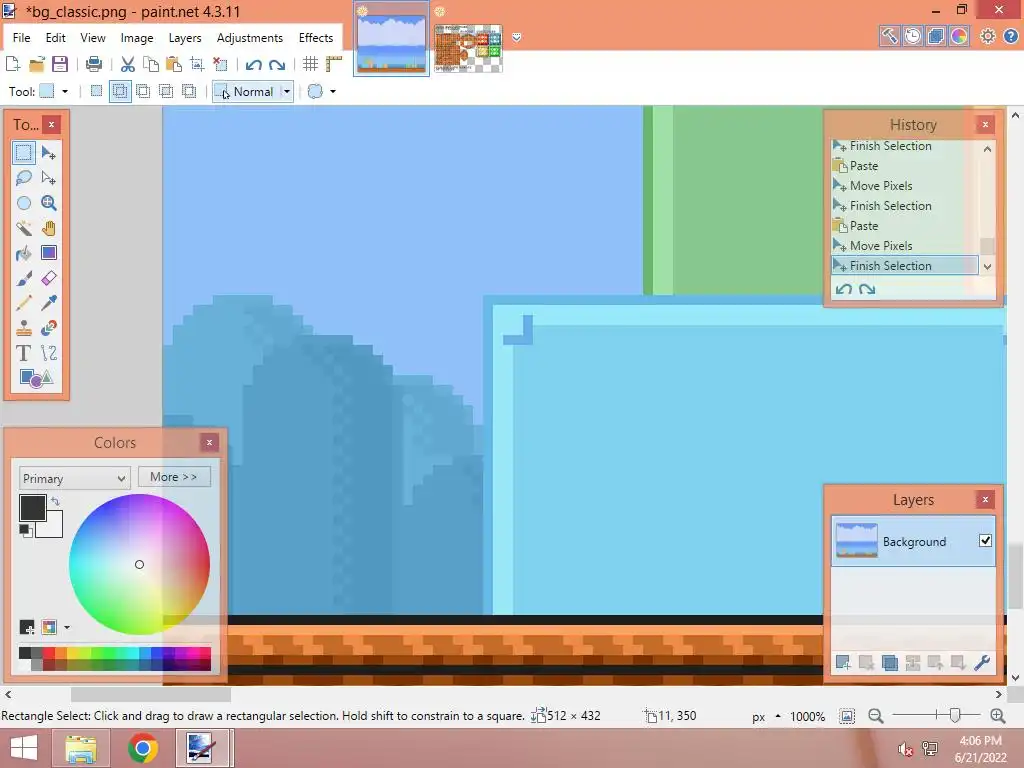Select the Recolor tool

(x=48, y=328)
